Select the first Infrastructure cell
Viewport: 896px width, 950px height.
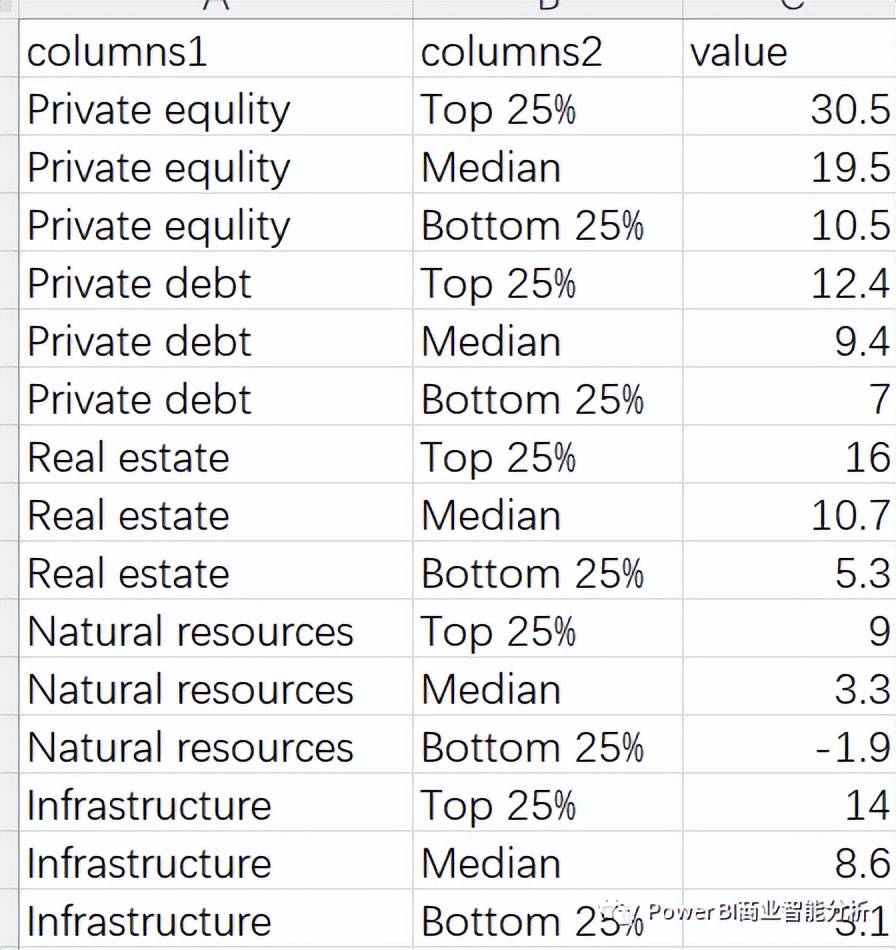[216, 803]
